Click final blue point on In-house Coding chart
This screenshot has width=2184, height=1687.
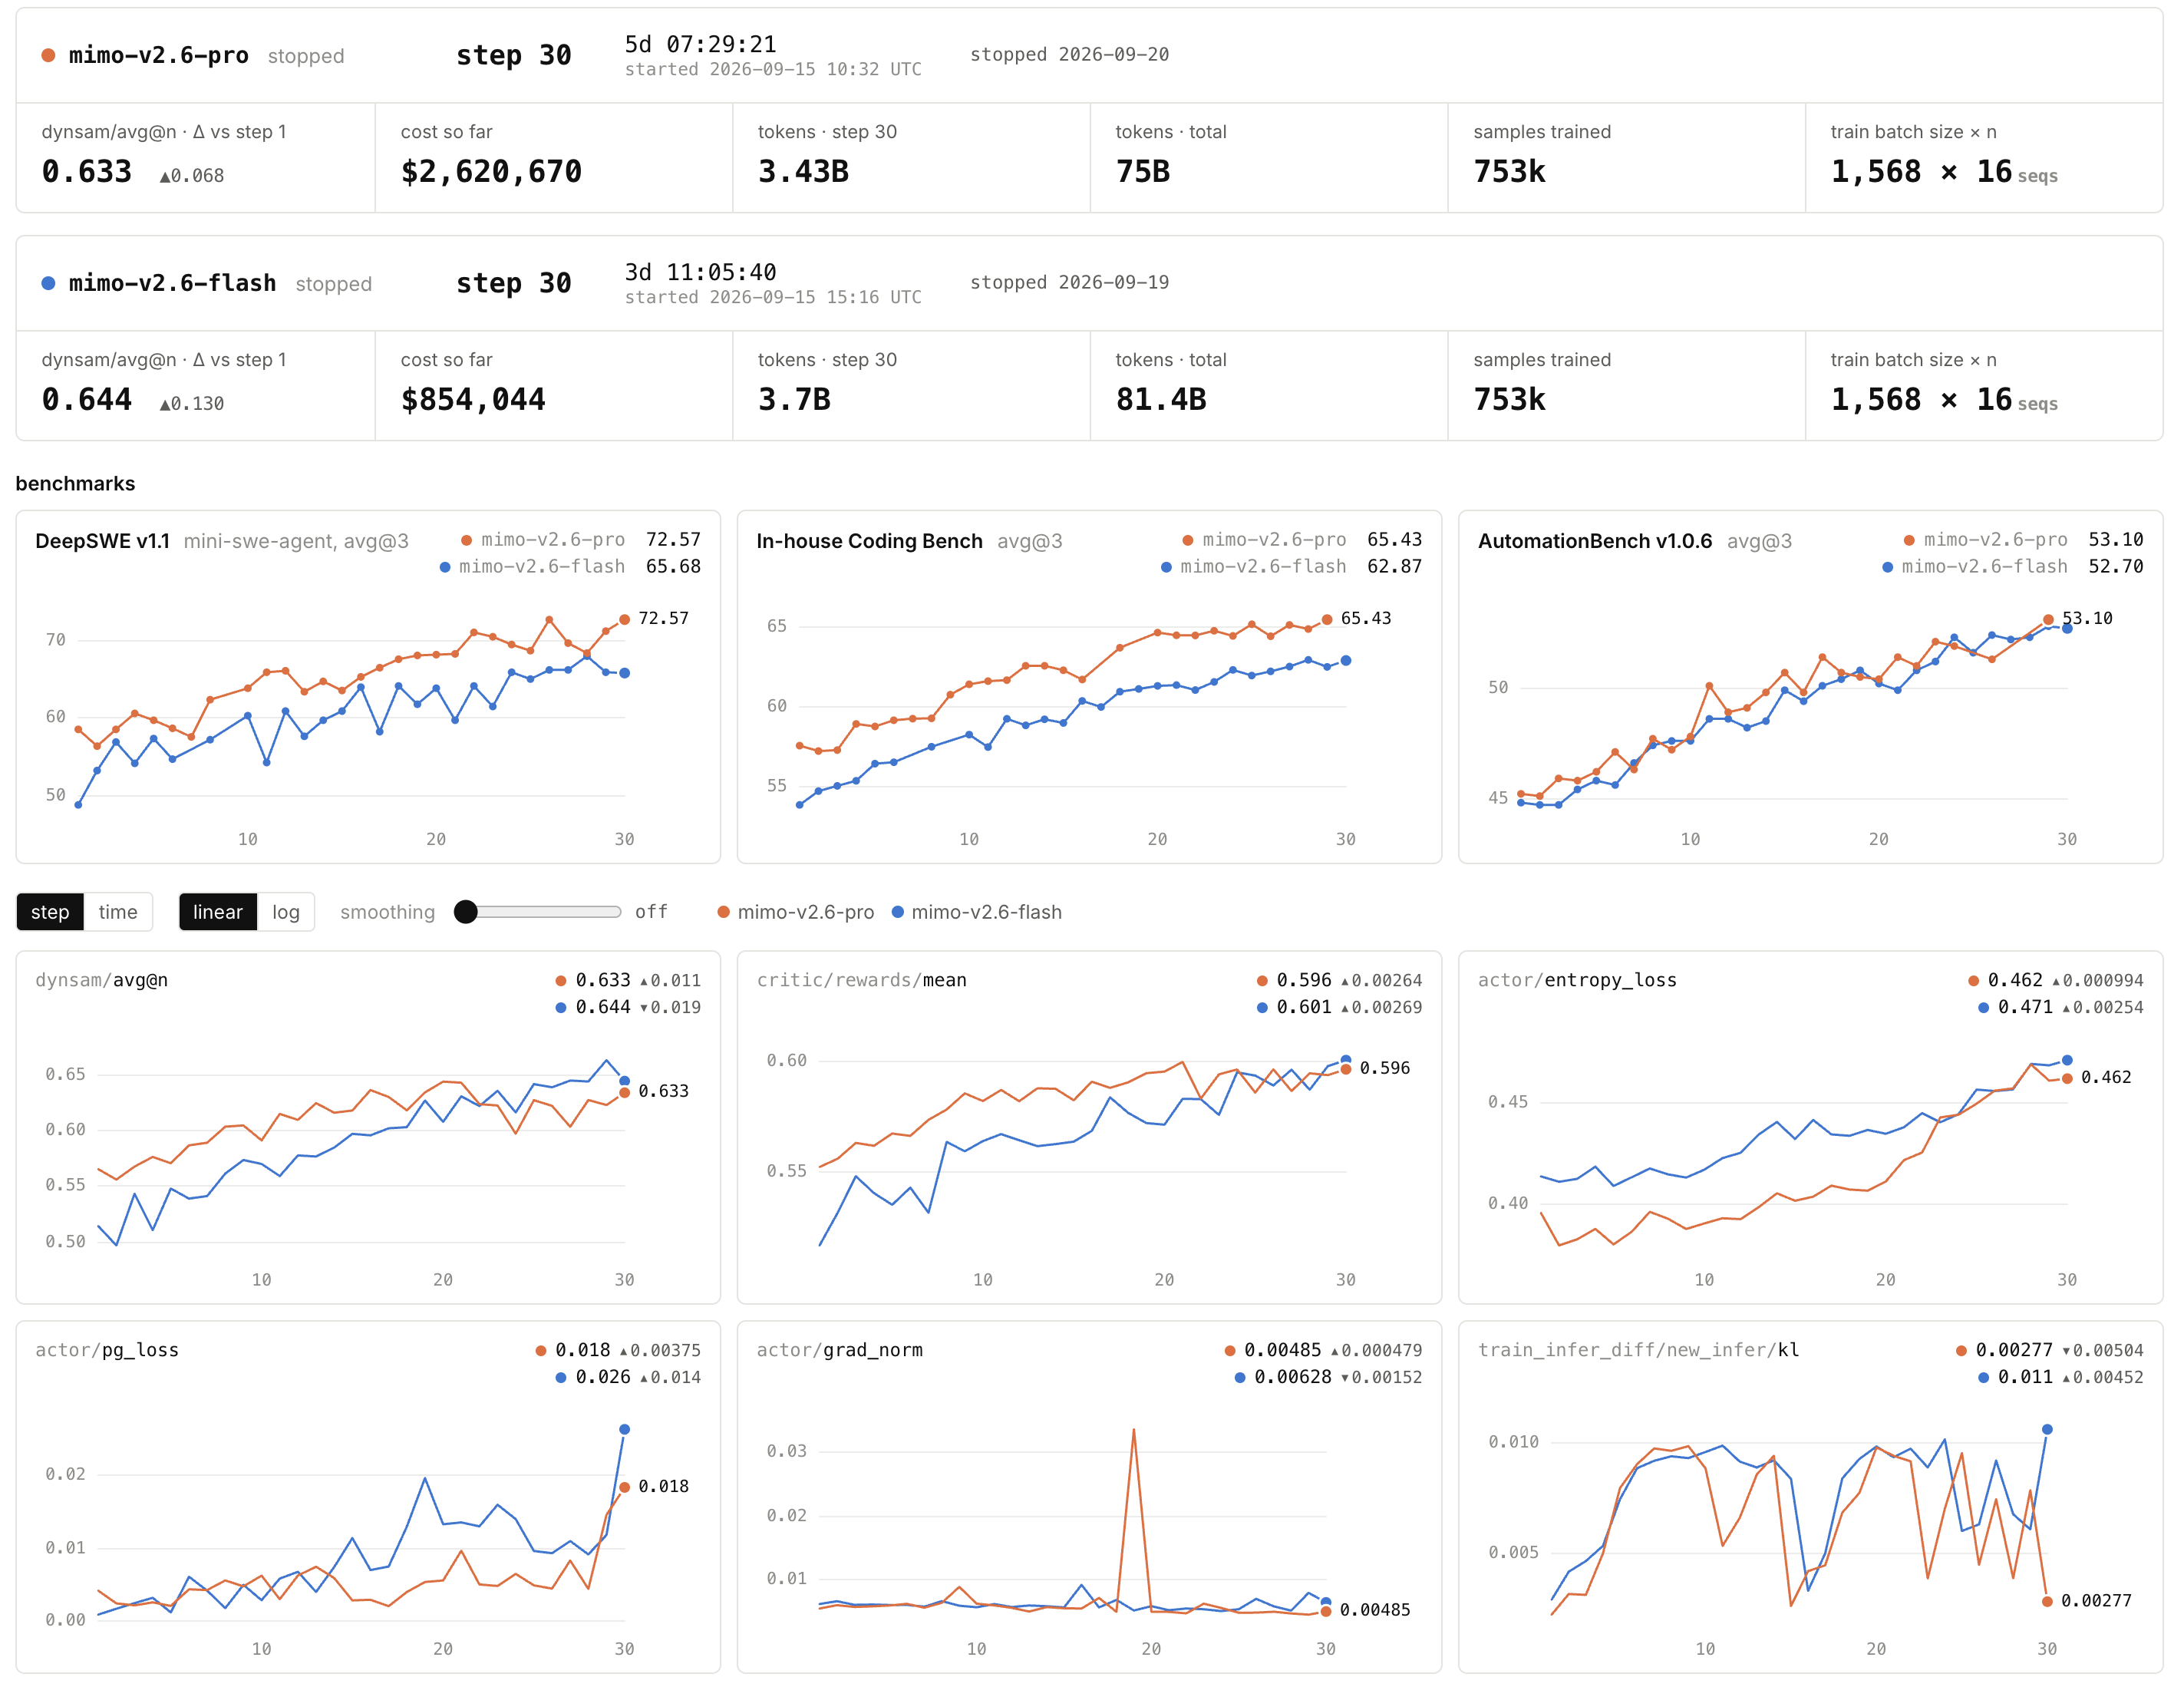coord(1346,661)
